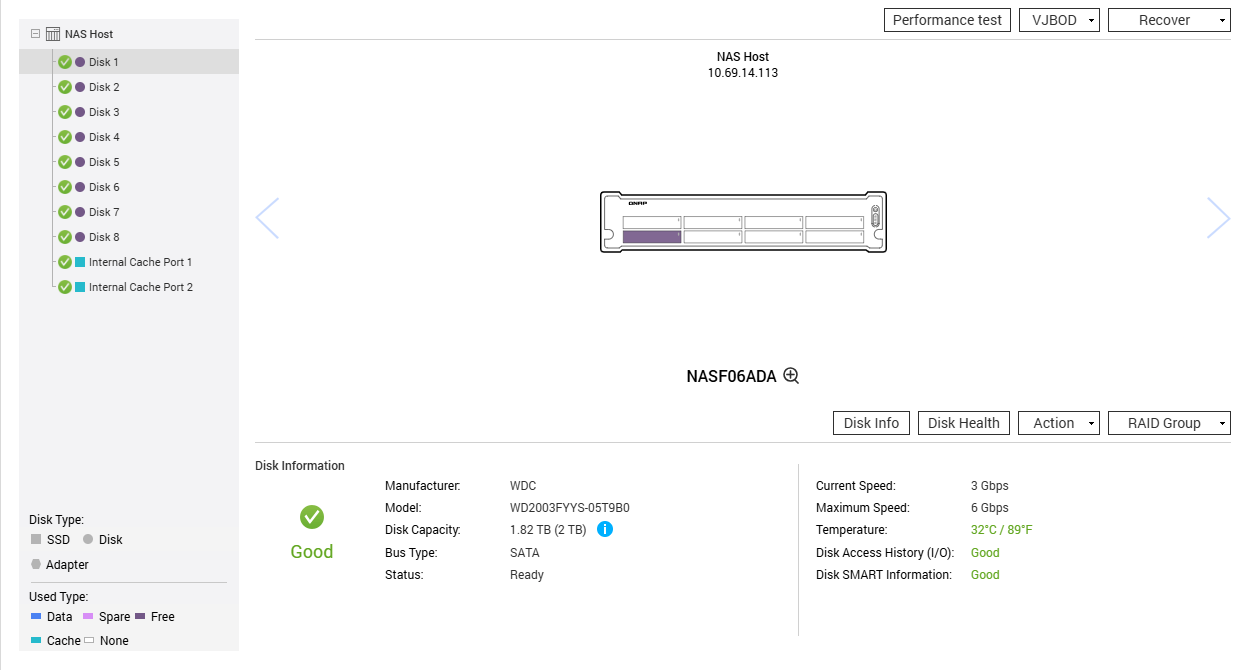Open Disk Health
This screenshot has height=670, width=1254.
pyautogui.click(x=964, y=423)
